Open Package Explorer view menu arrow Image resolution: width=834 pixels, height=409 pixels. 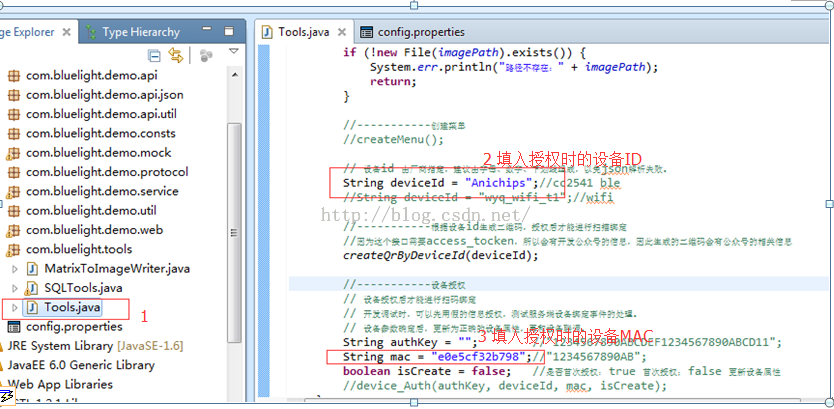click(233, 52)
